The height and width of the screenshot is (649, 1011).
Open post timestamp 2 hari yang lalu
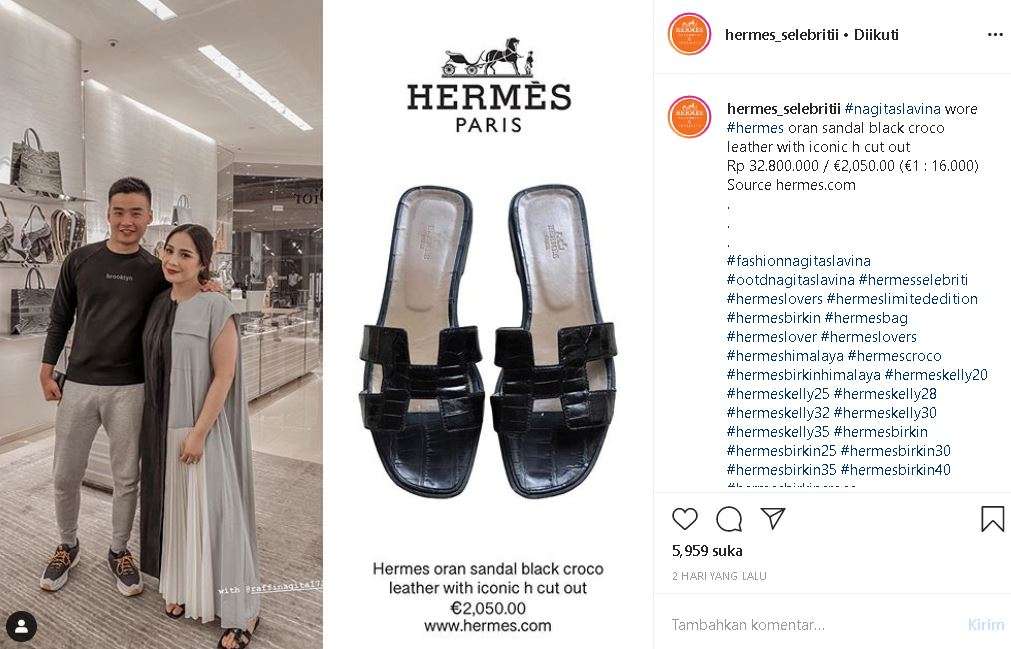[719, 576]
